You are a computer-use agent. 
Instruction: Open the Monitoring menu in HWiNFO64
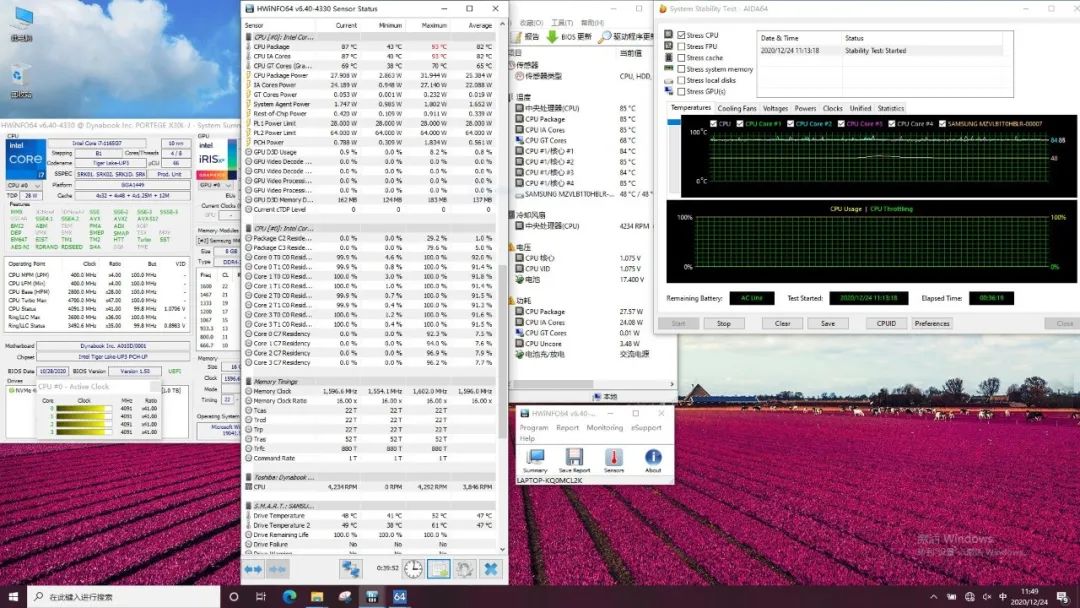coord(604,428)
